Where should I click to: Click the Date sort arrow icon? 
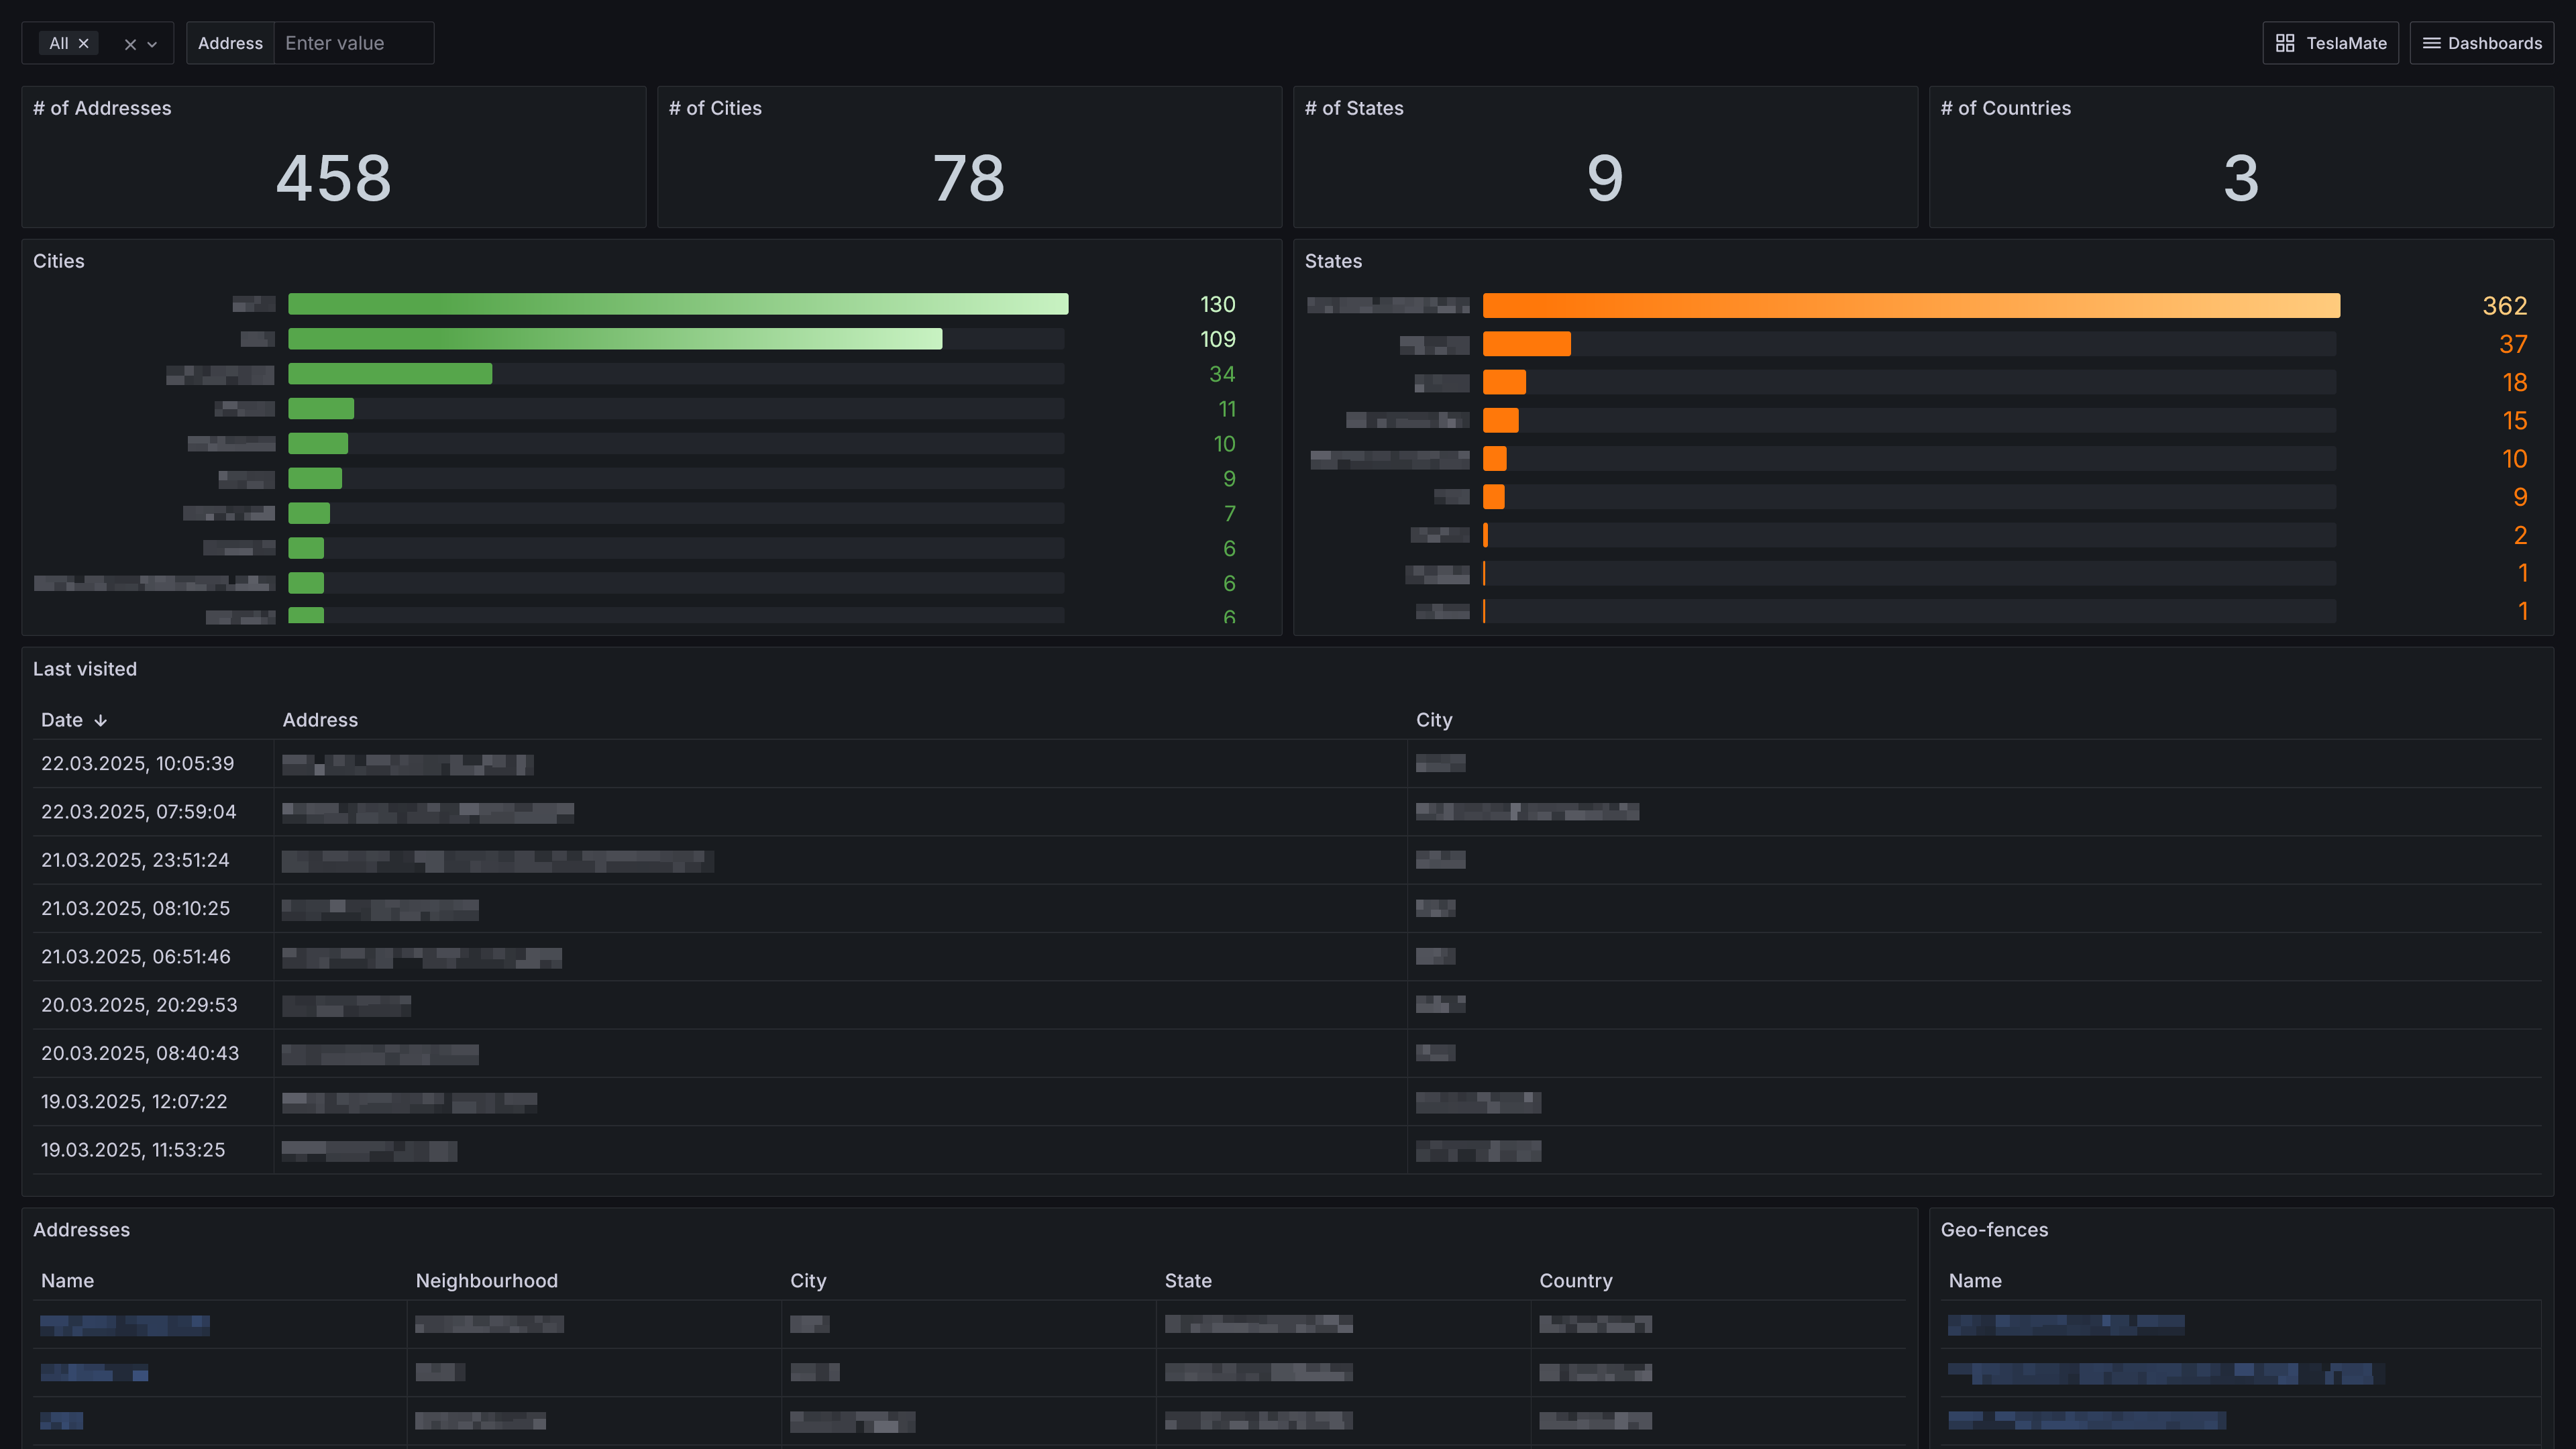pyautogui.click(x=101, y=720)
